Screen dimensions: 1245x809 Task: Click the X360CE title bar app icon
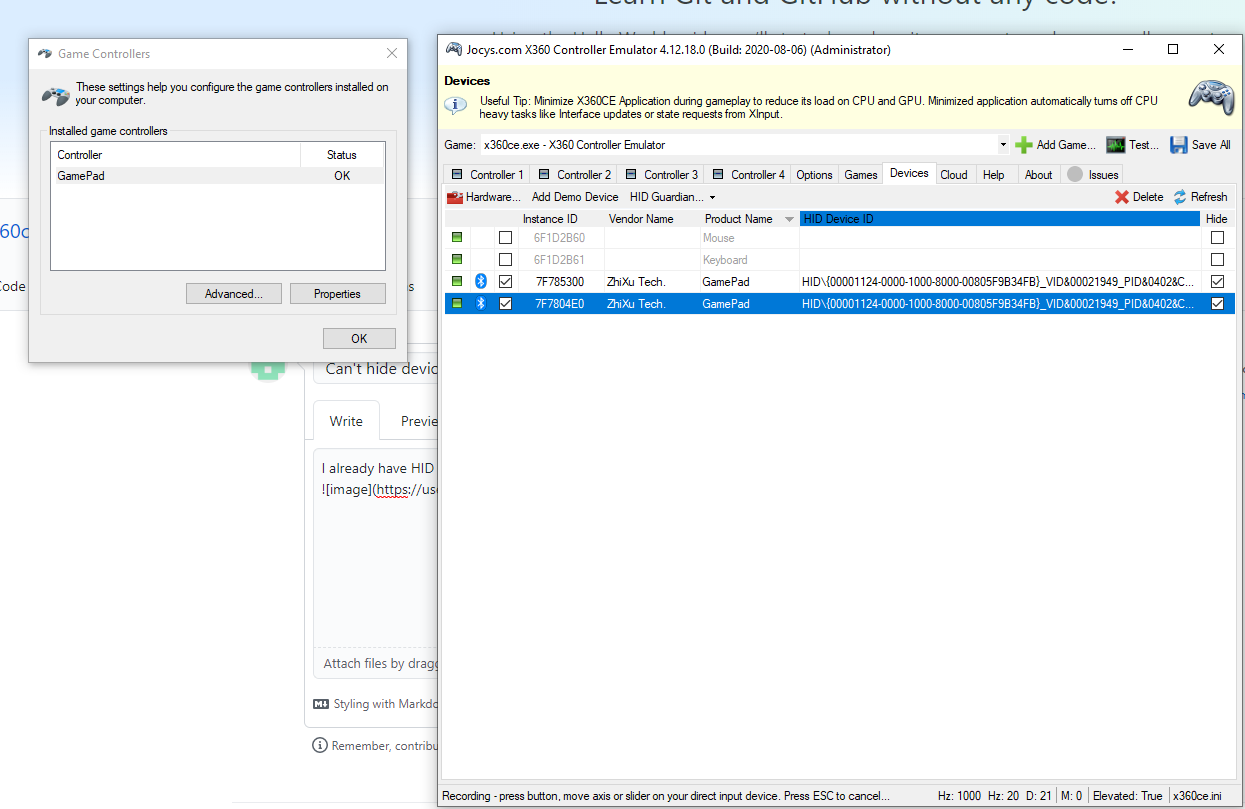(454, 49)
